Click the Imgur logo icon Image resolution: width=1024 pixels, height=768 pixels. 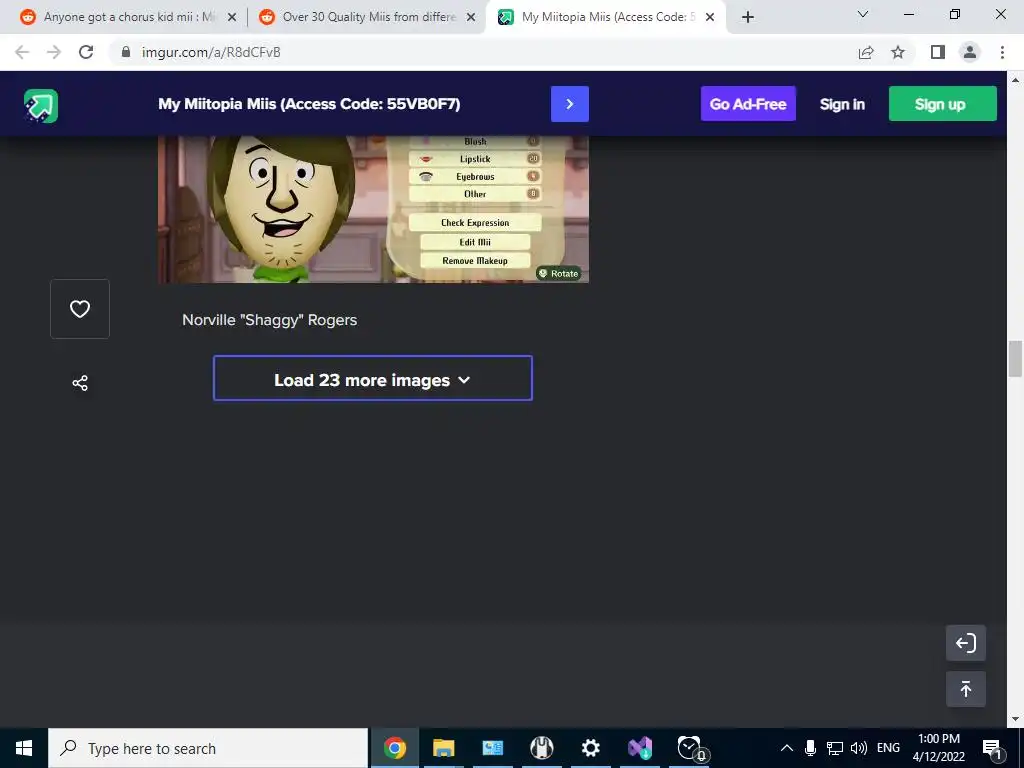(x=41, y=105)
